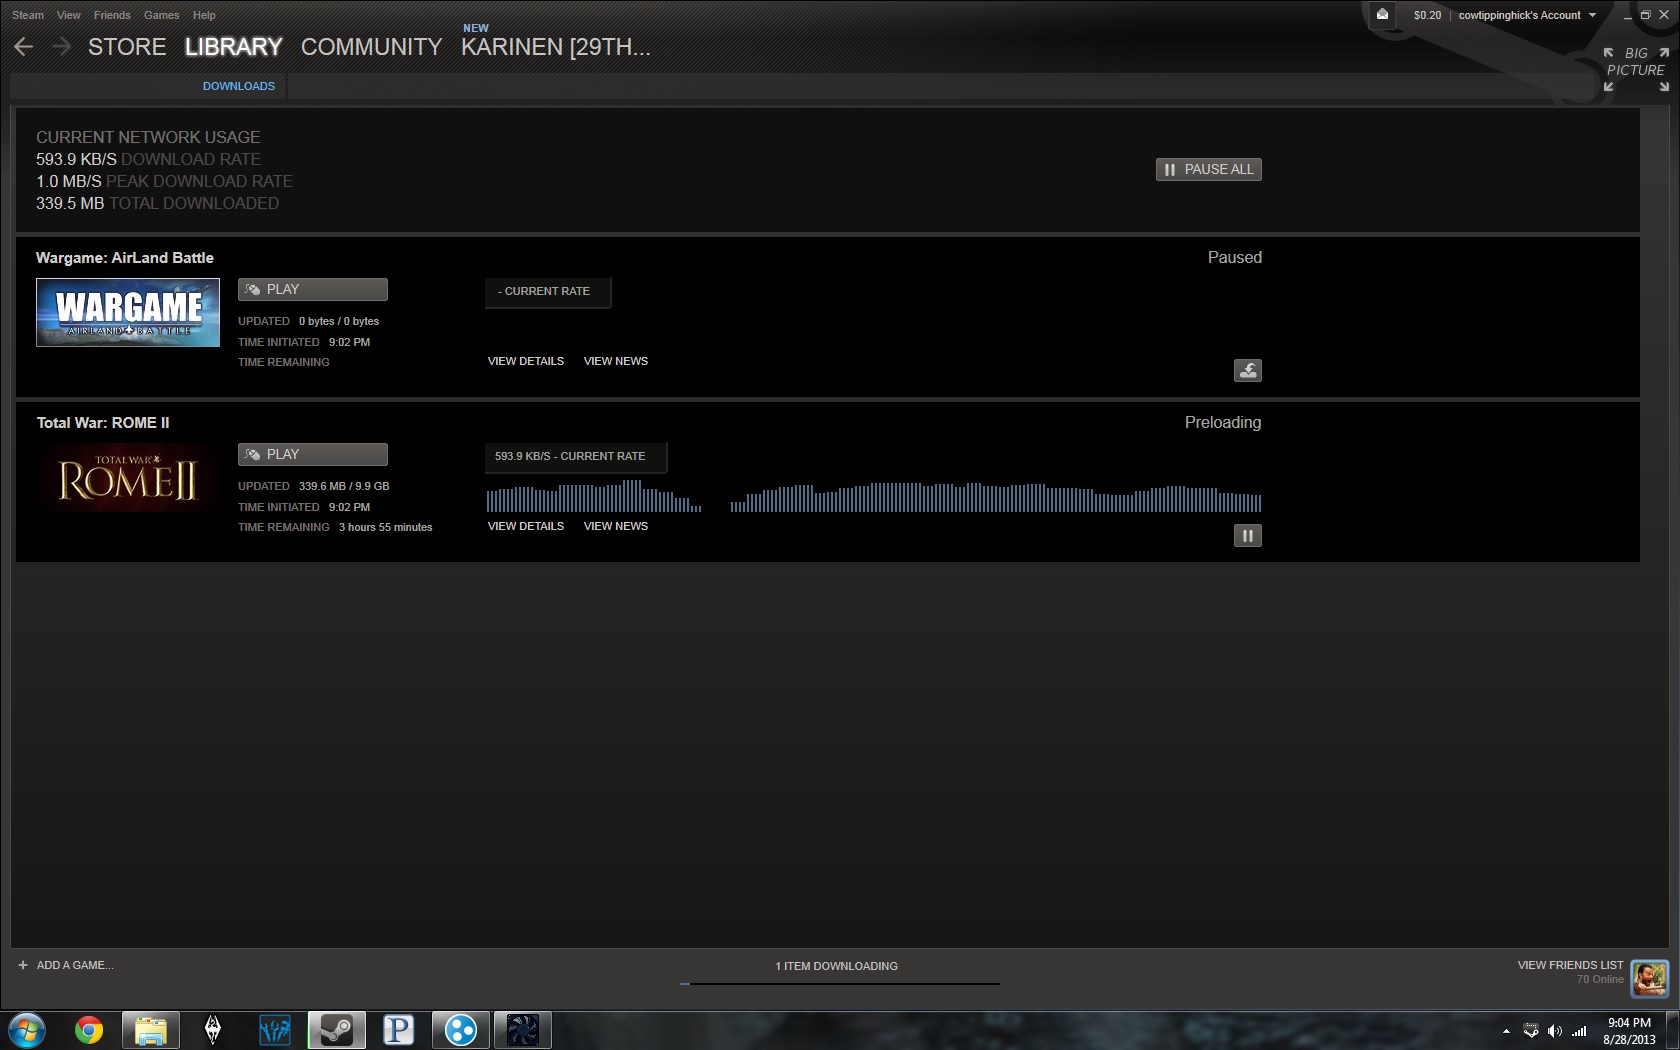Click the 339.6 MB / 9.9 GB text
Viewport: 1680px width, 1050px height.
coord(344,486)
